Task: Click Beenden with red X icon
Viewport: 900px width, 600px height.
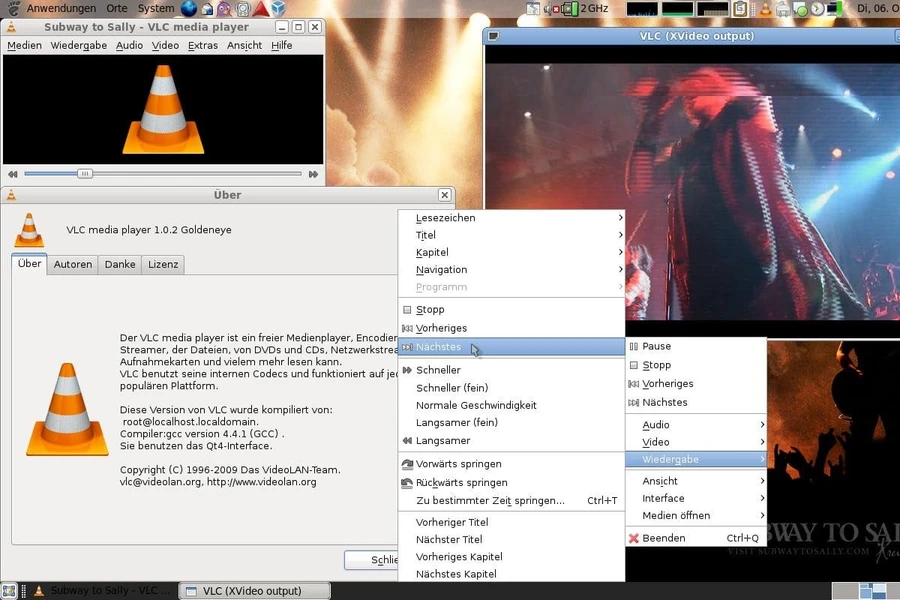Action: click(x=696, y=538)
